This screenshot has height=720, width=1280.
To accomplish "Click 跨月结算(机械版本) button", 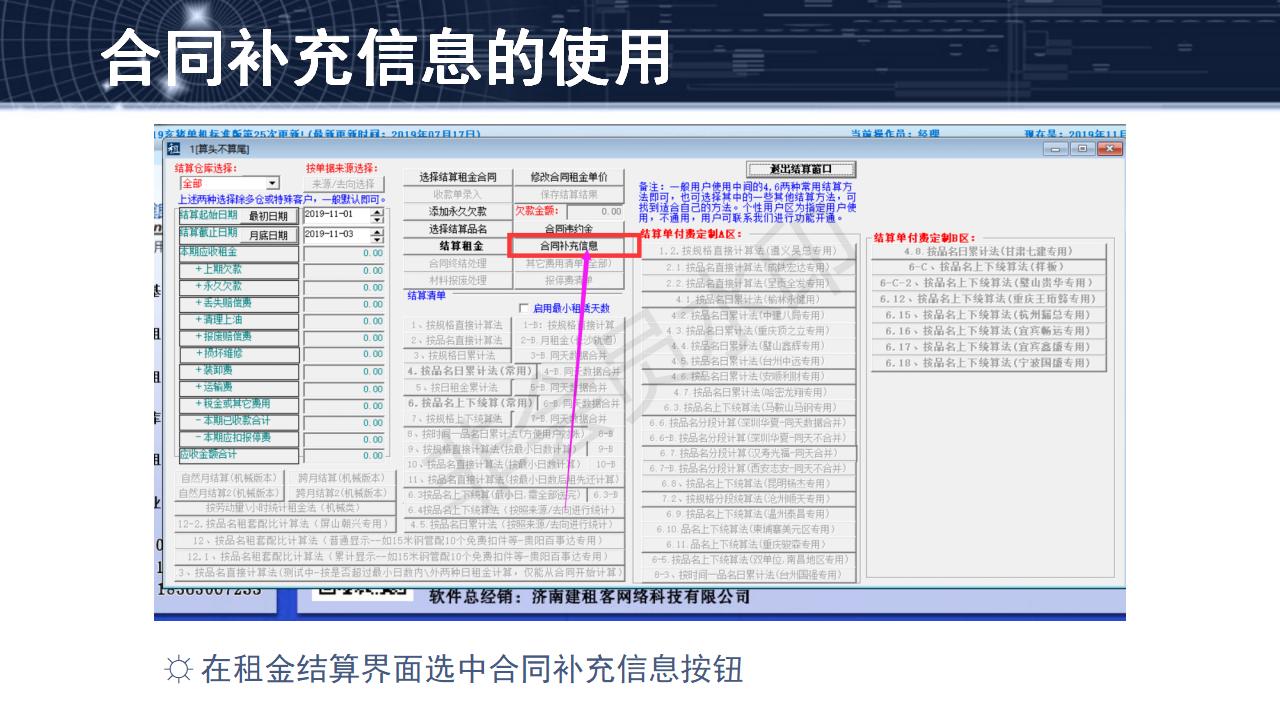I will 340,479.
